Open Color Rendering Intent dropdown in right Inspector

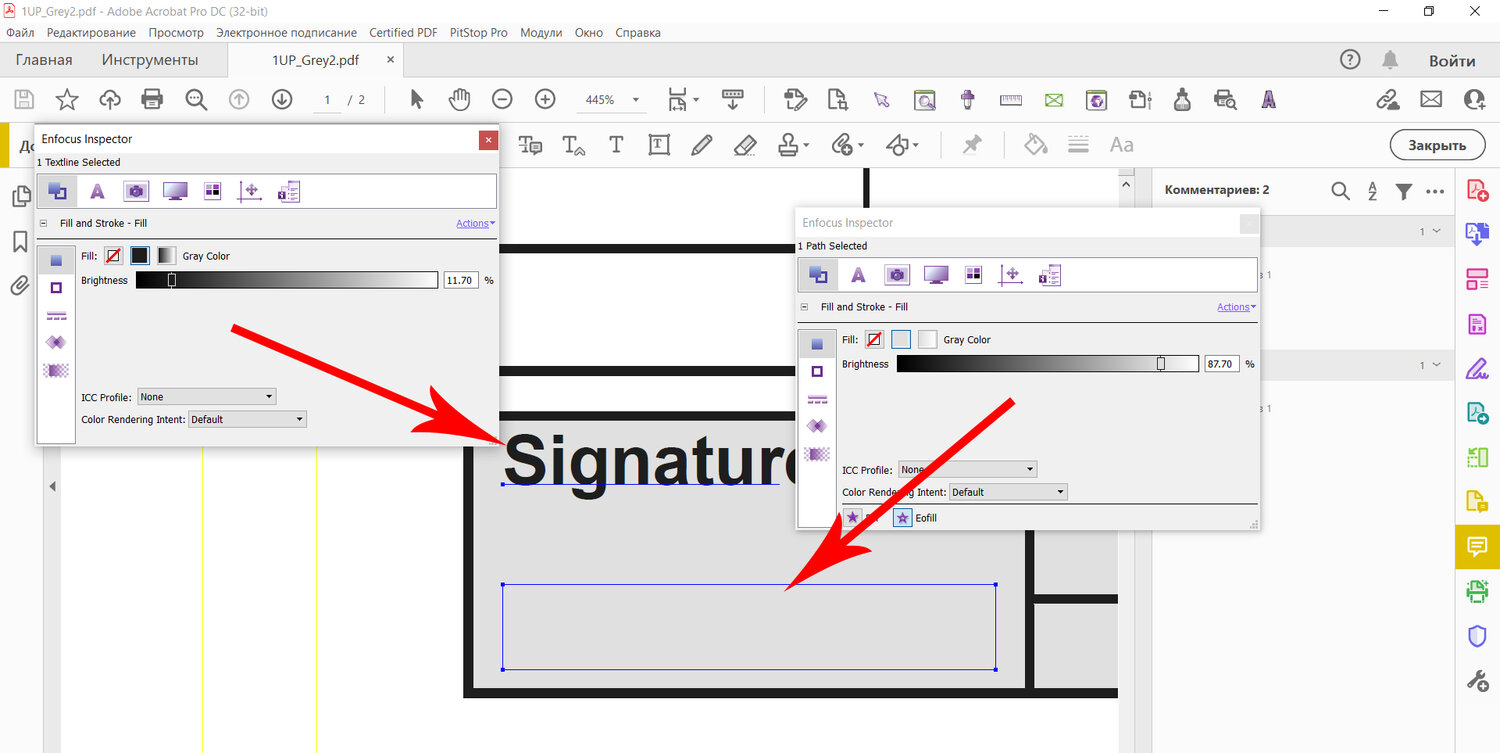click(1008, 492)
